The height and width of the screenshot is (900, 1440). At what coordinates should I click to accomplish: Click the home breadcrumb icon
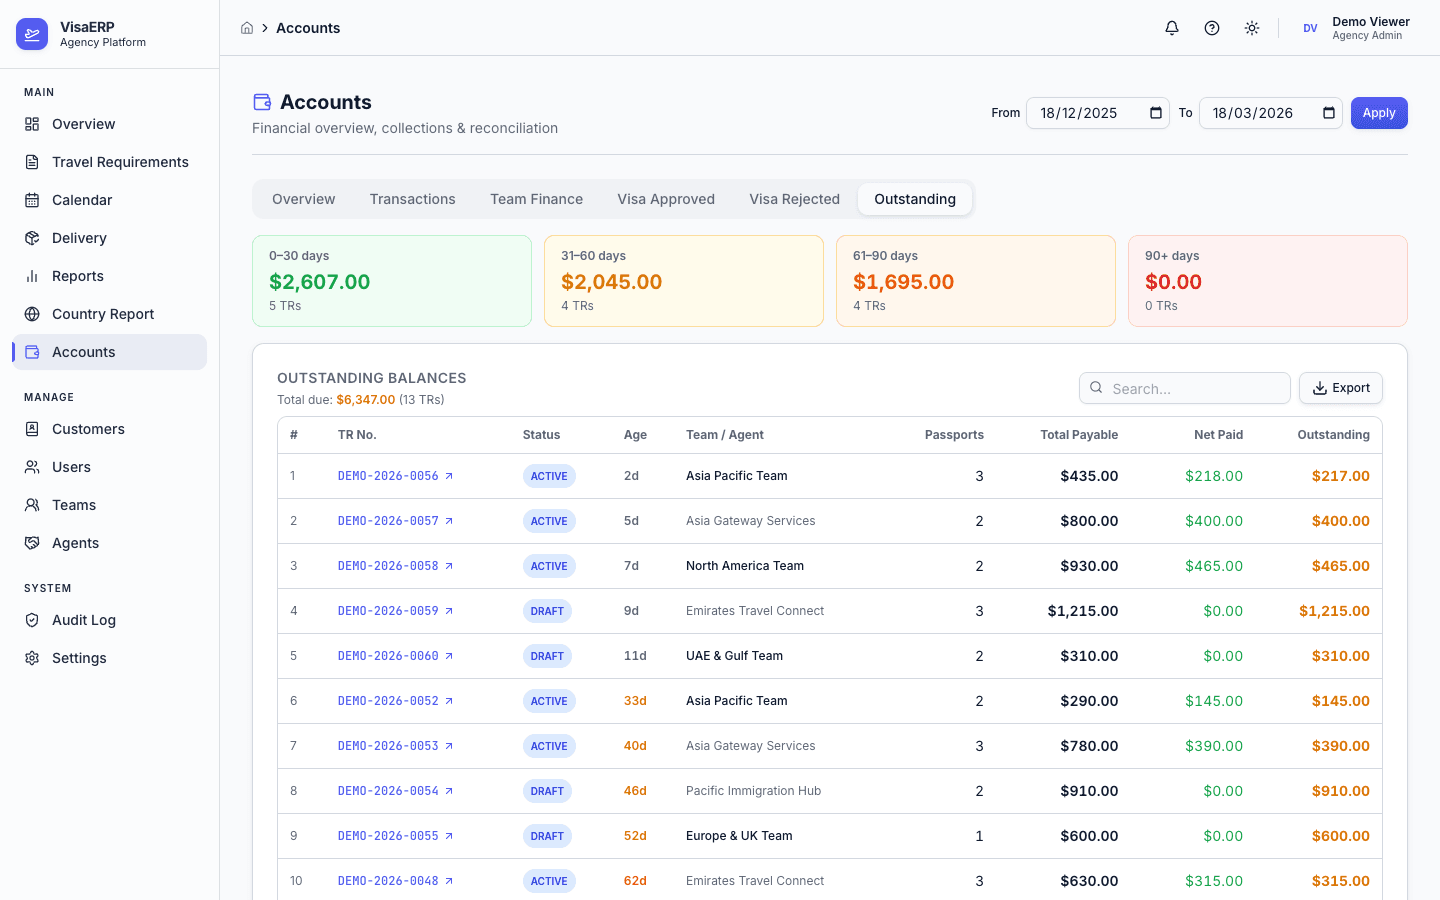(x=247, y=28)
